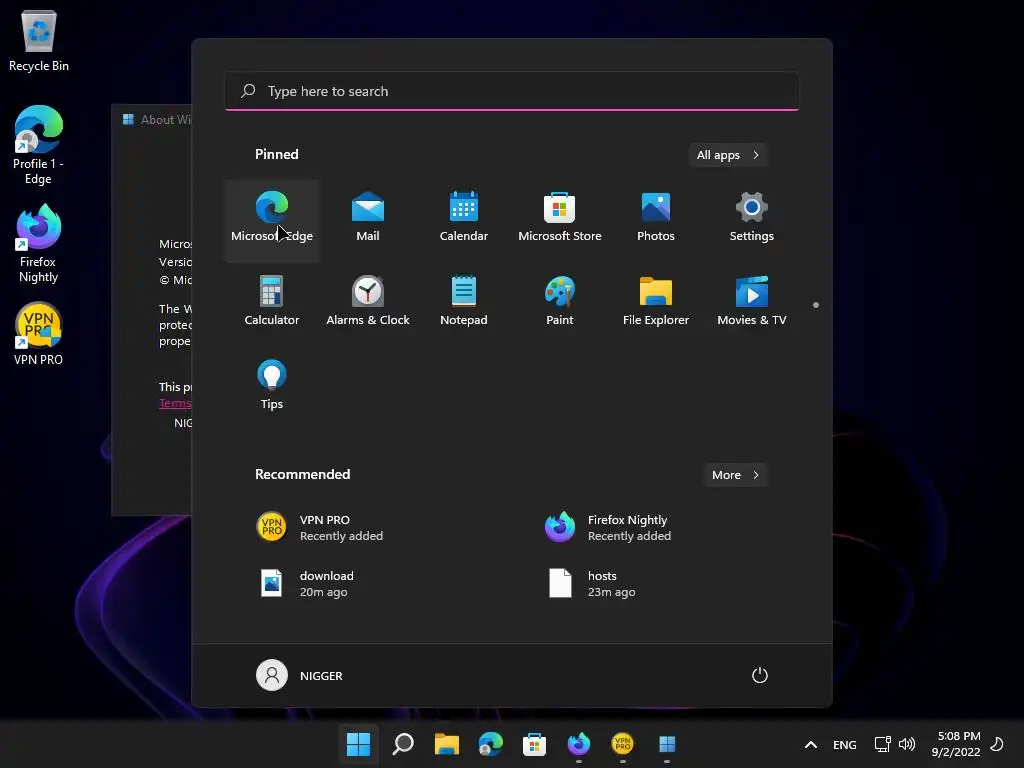Select the Firefox Nightly desktop shortcut

click(39, 243)
